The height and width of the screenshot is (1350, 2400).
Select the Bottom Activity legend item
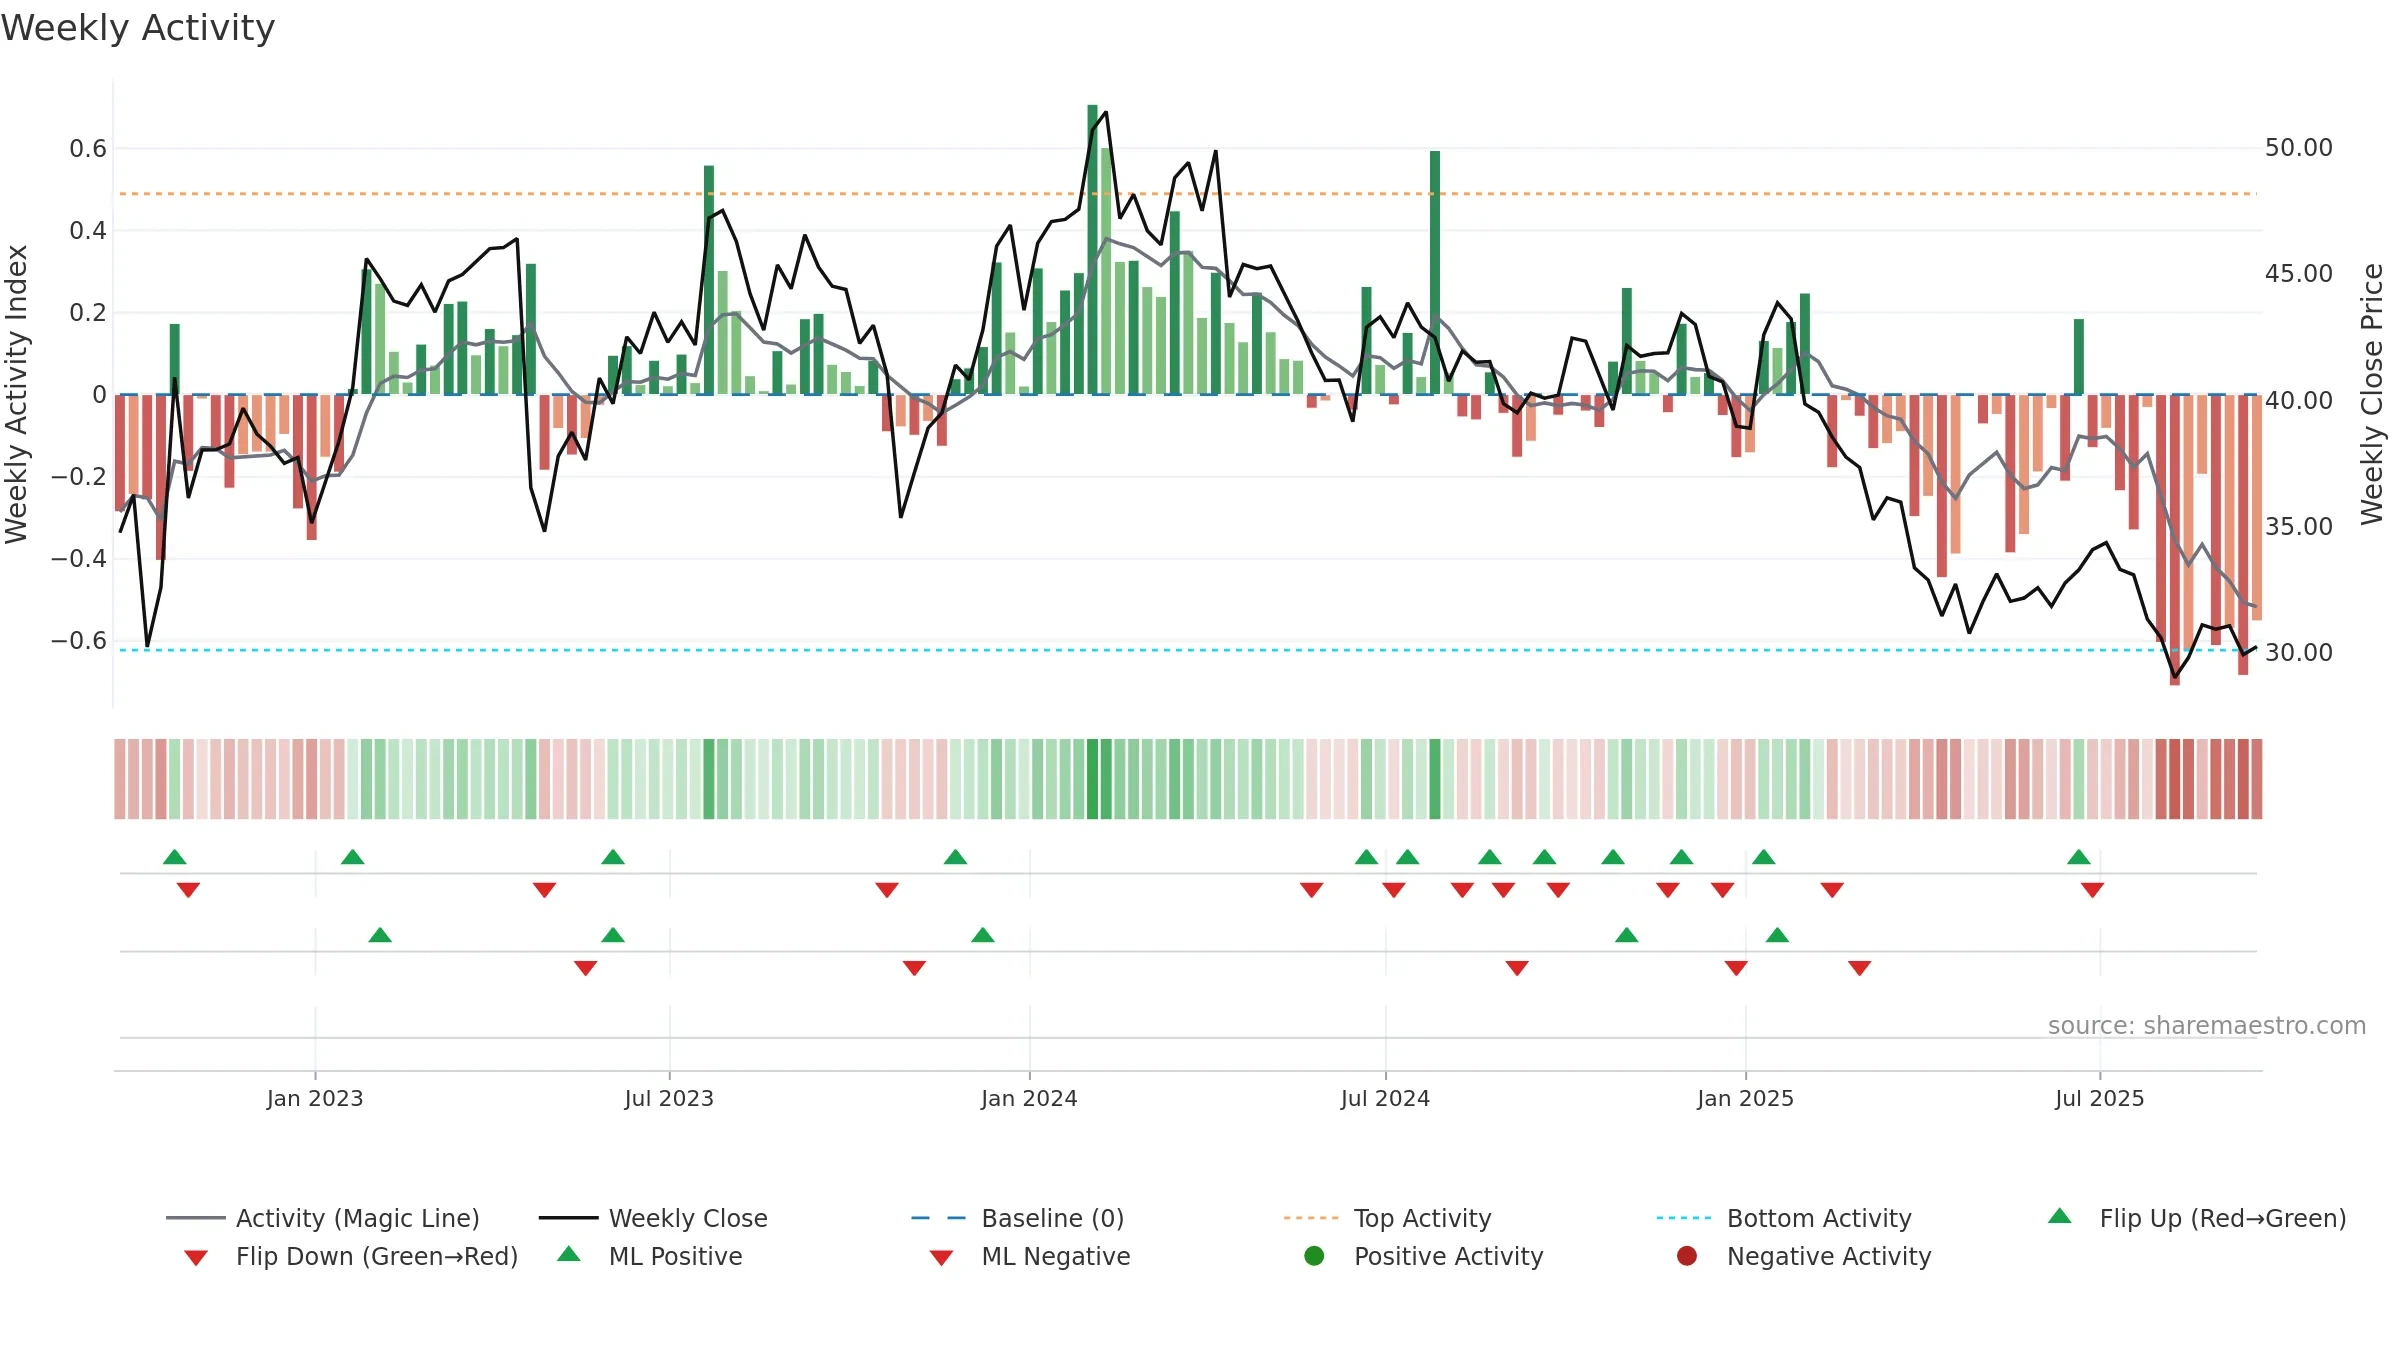coord(1784,1218)
